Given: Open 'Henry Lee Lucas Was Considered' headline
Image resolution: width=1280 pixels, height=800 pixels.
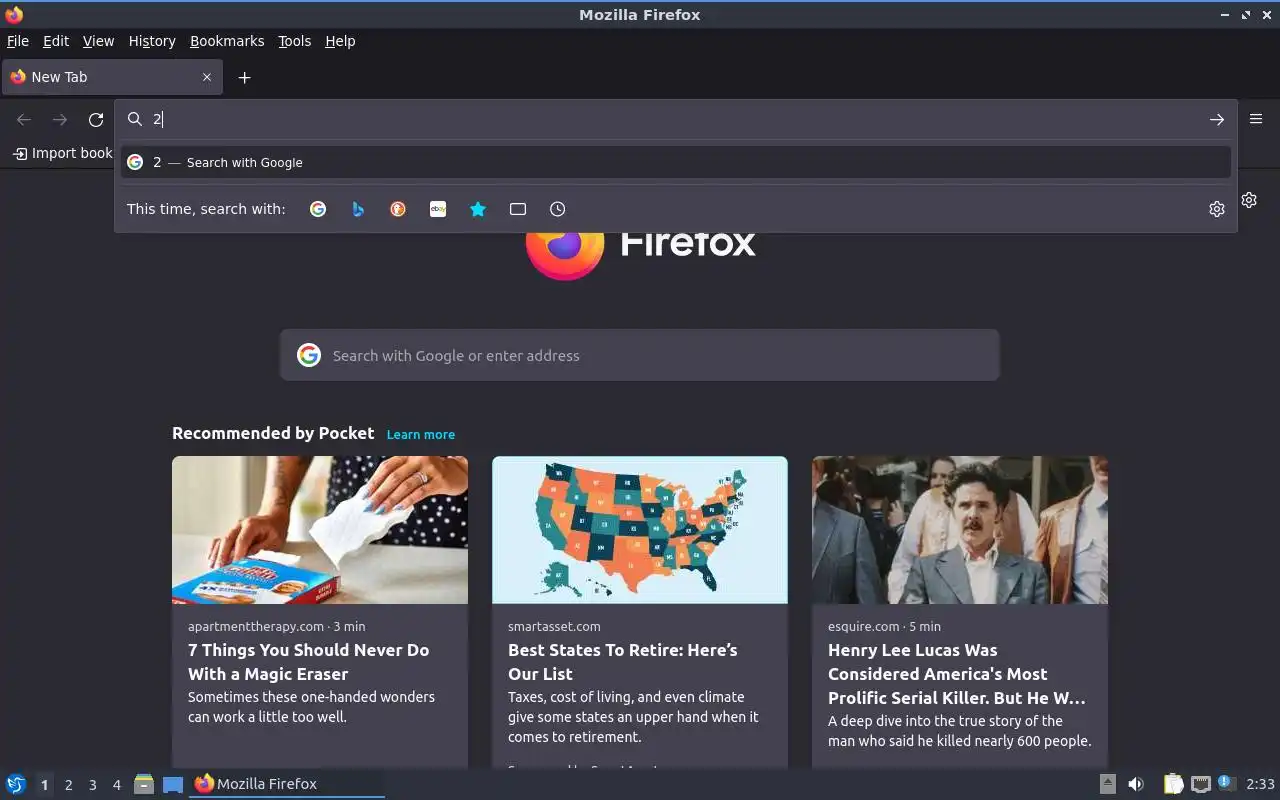Looking at the screenshot, I should (957, 674).
